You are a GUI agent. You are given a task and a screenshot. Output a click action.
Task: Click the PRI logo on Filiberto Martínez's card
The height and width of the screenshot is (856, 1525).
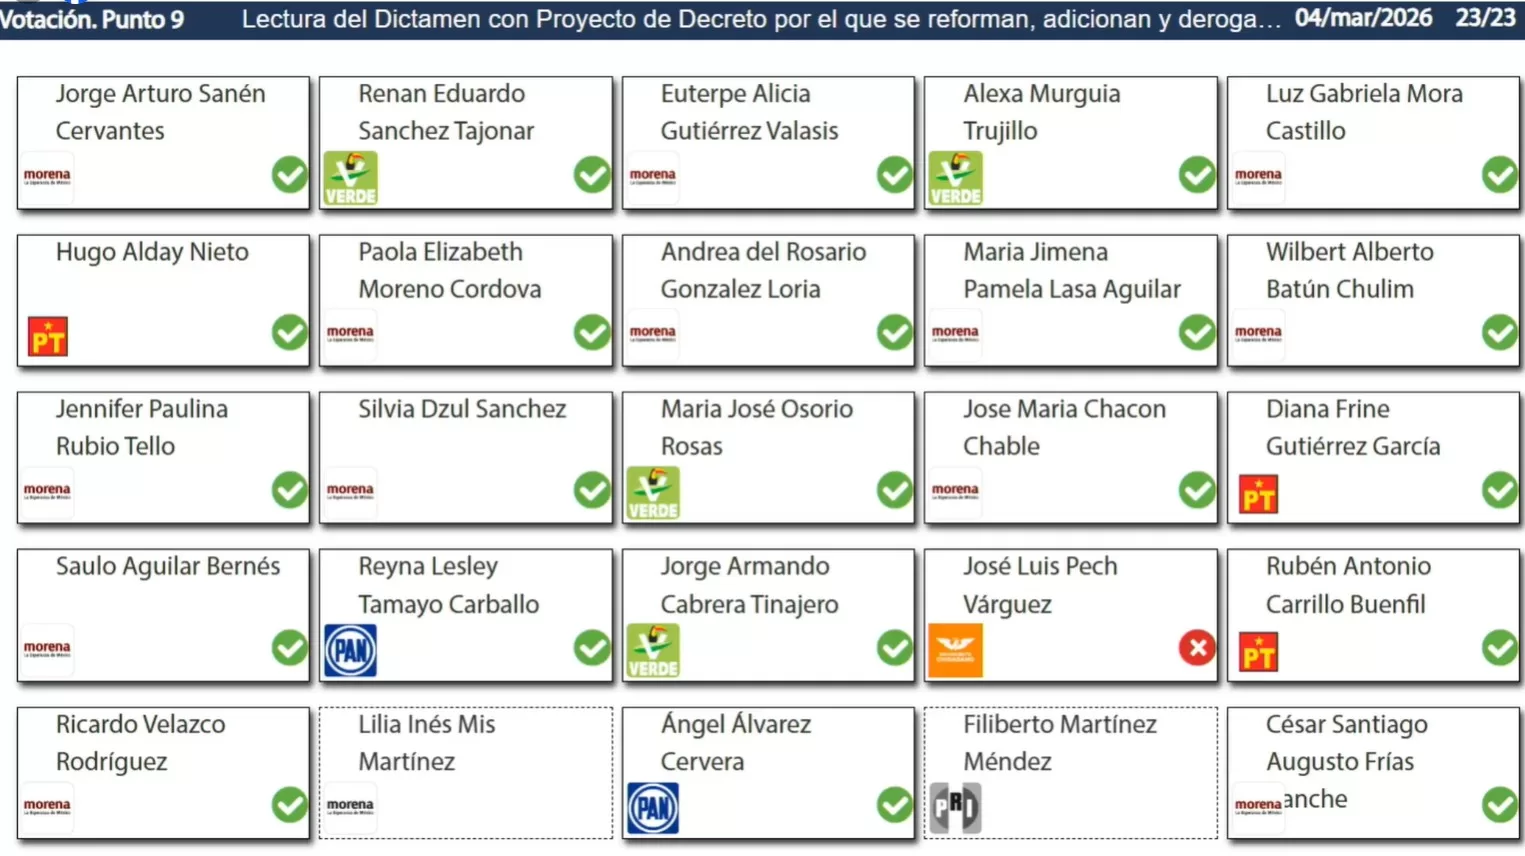pyautogui.click(x=955, y=807)
